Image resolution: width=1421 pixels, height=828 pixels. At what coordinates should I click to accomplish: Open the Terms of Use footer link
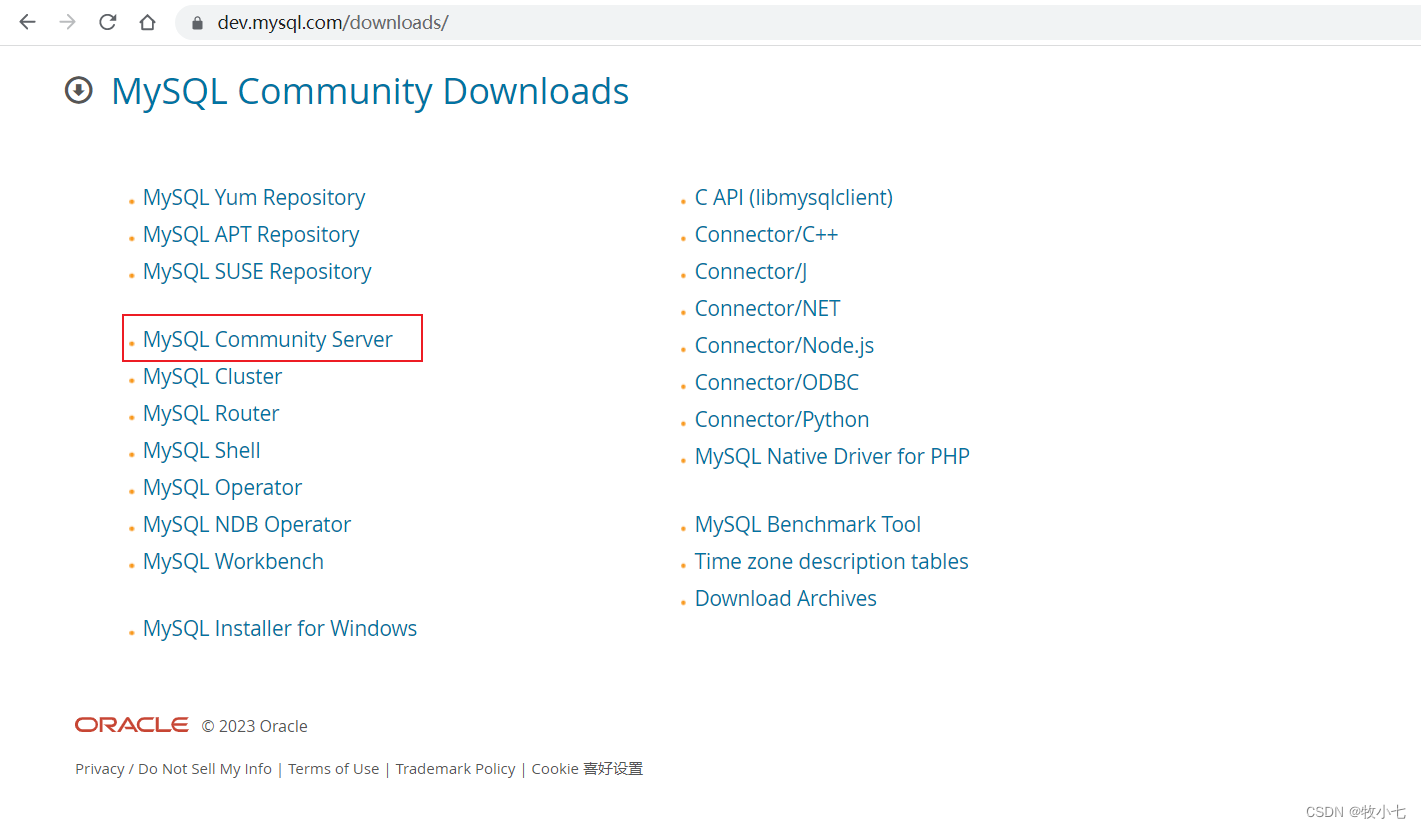334,769
